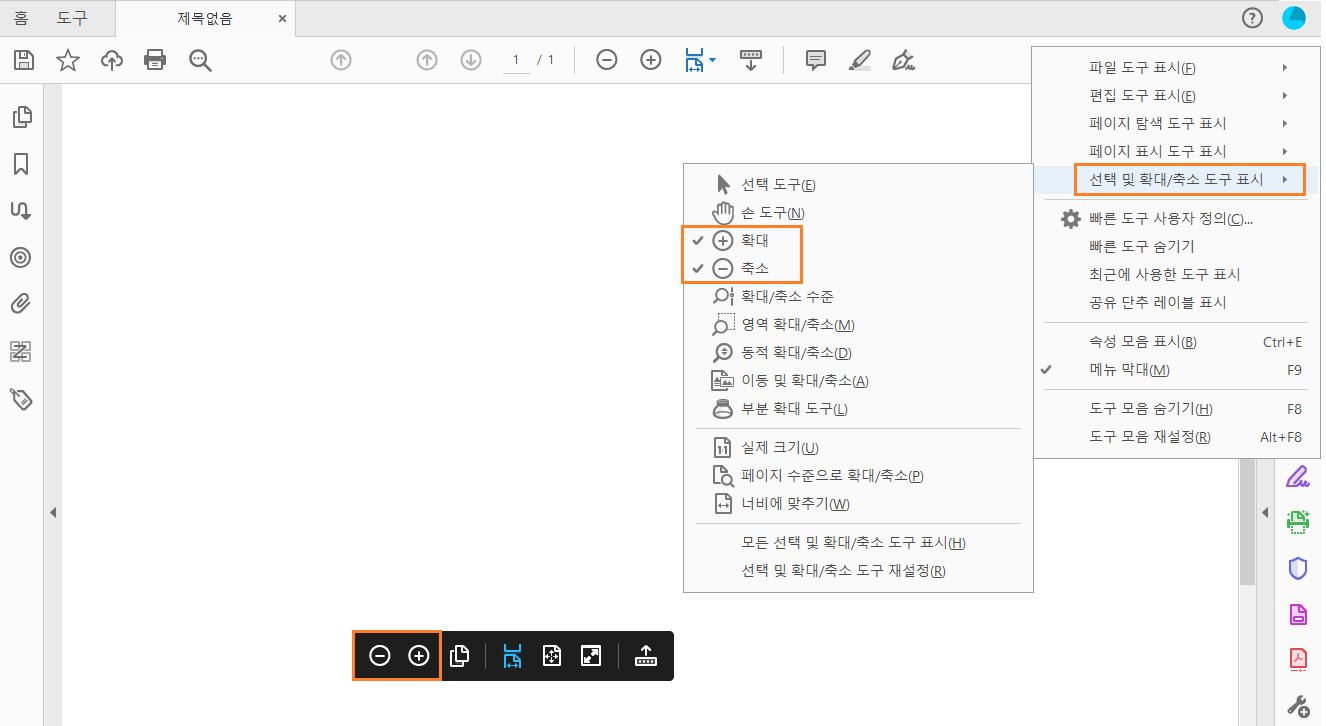Click the save file icon
Viewport: 1326px width, 726px height.
click(x=22, y=60)
